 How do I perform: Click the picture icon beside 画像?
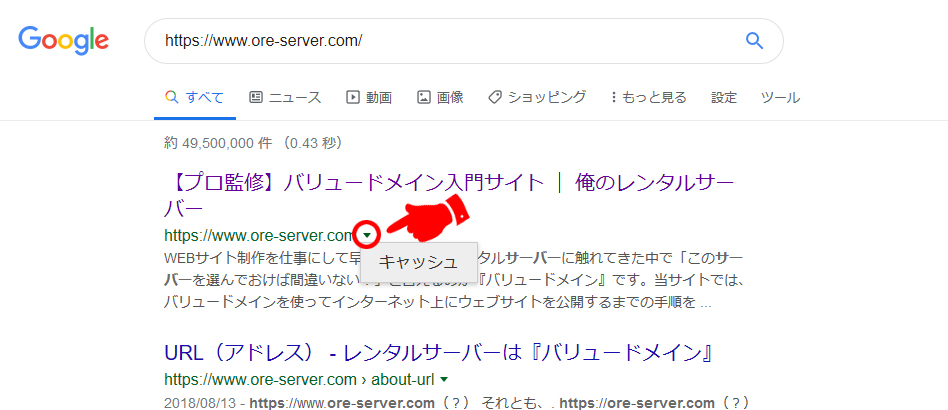coord(424,97)
